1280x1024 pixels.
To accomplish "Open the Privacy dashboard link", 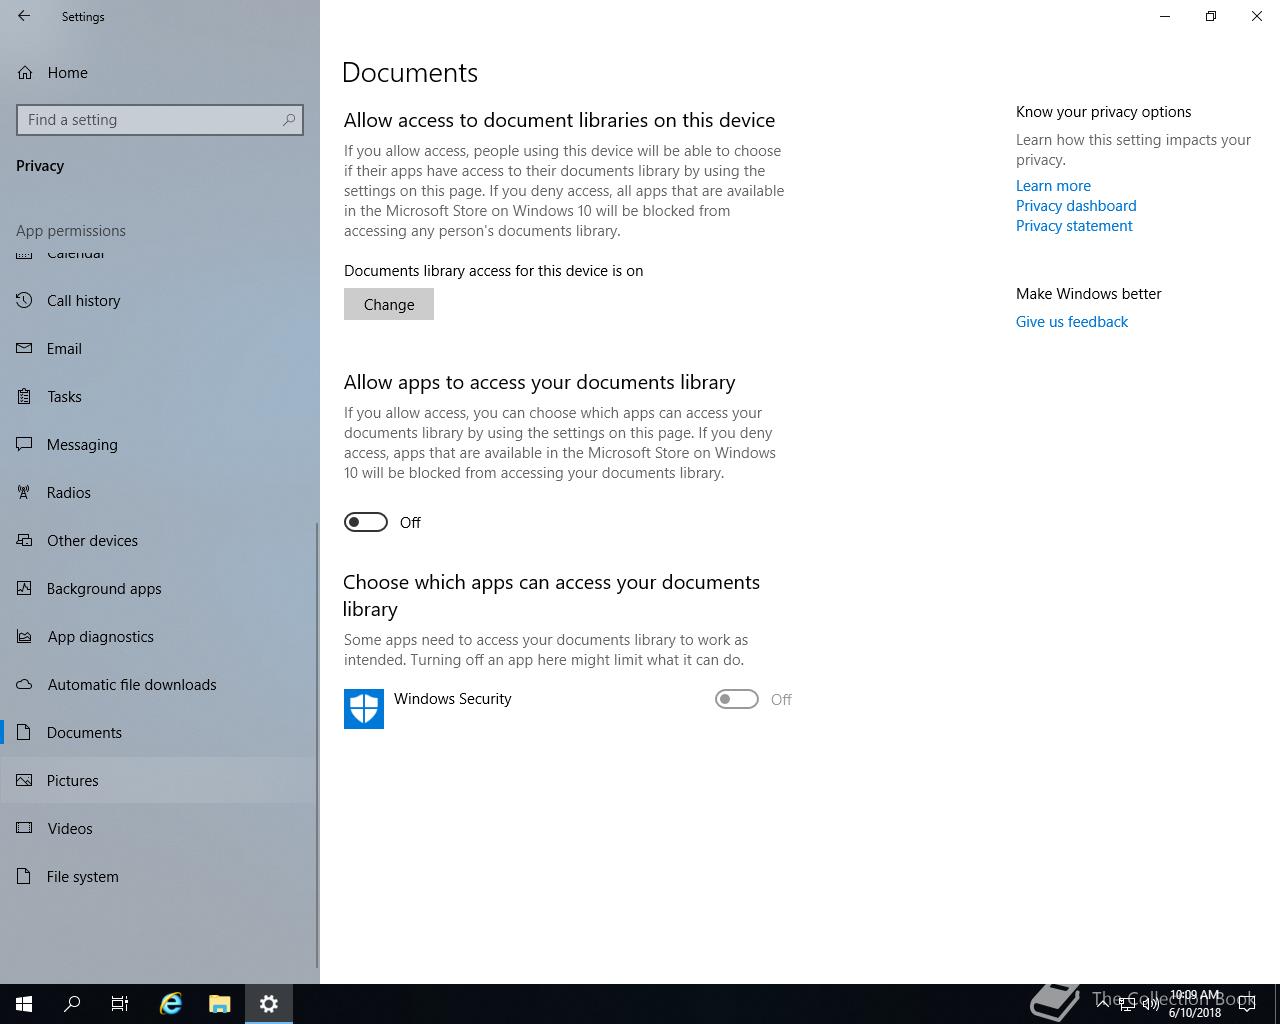I will pyautogui.click(x=1076, y=206).
